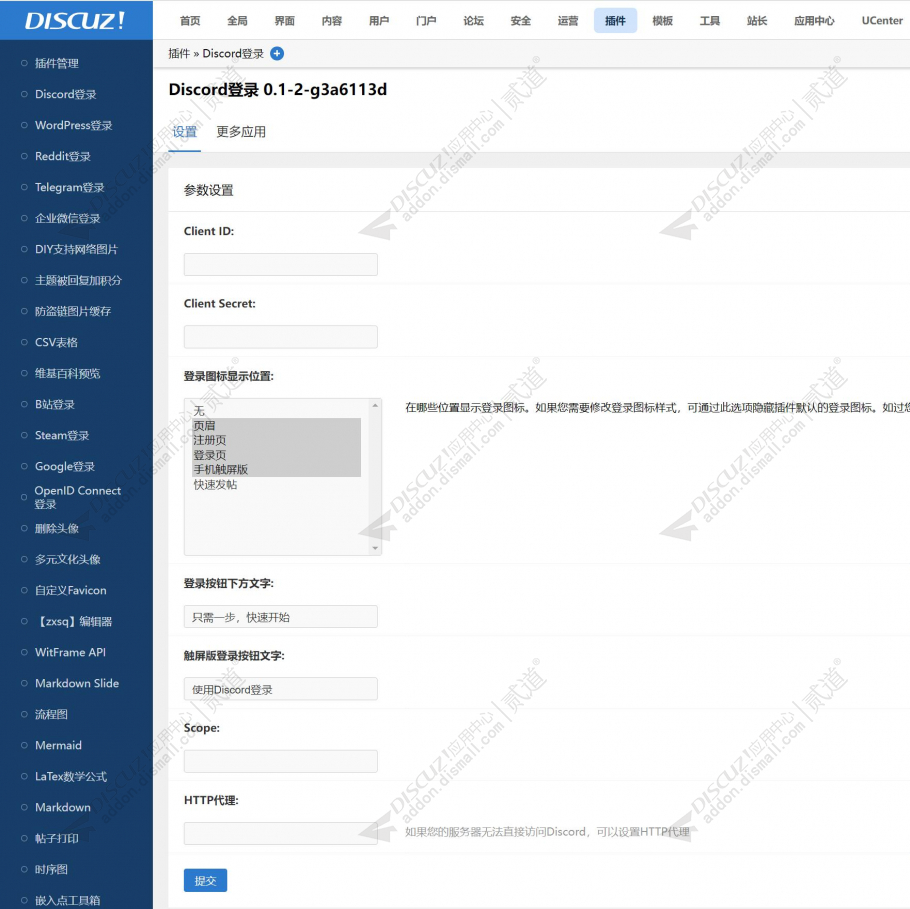
Task: Select 登录页 in the position list
Action: click(276, 455)
